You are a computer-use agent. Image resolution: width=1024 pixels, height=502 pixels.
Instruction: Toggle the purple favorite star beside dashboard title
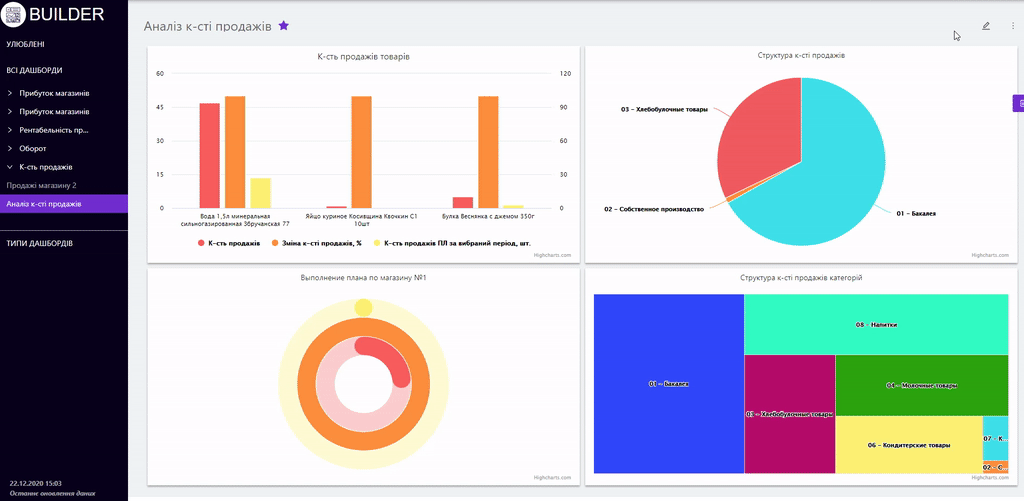[284, 26]
